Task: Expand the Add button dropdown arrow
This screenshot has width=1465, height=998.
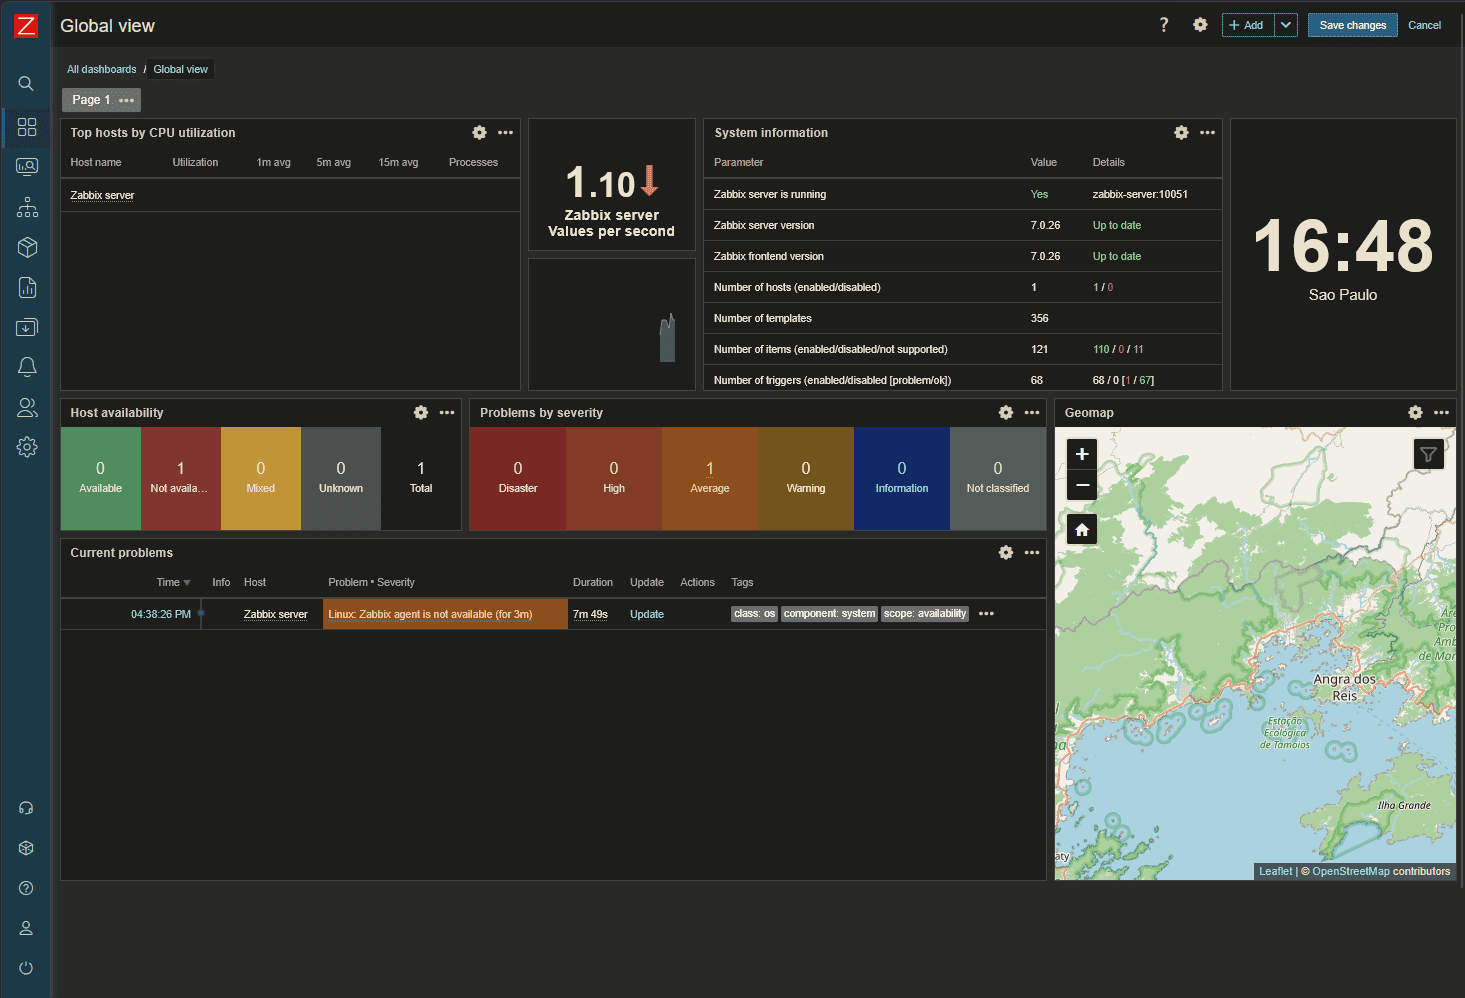Action: [1286, 25]
